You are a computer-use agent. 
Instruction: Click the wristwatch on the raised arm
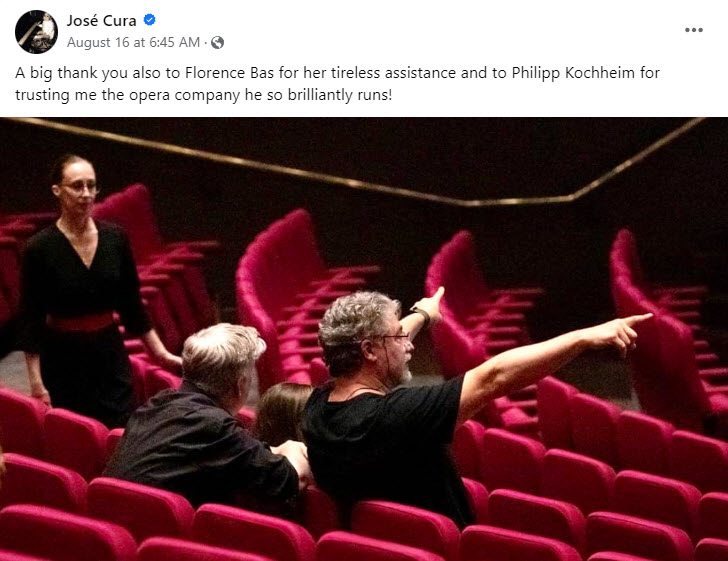tap(421, 313)
